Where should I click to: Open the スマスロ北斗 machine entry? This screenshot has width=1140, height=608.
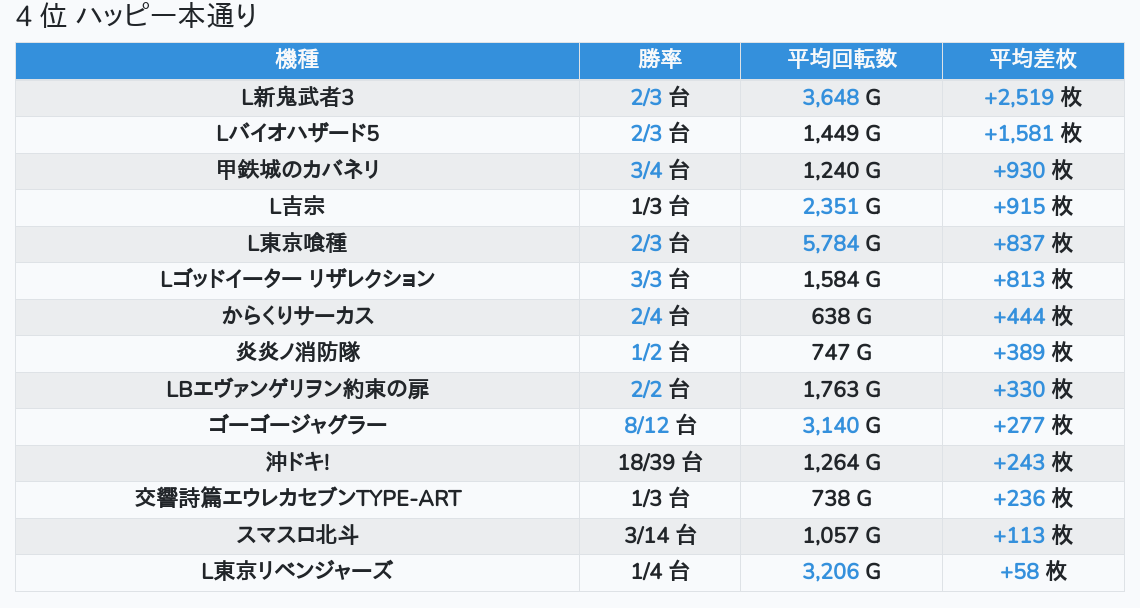[297, 535]
